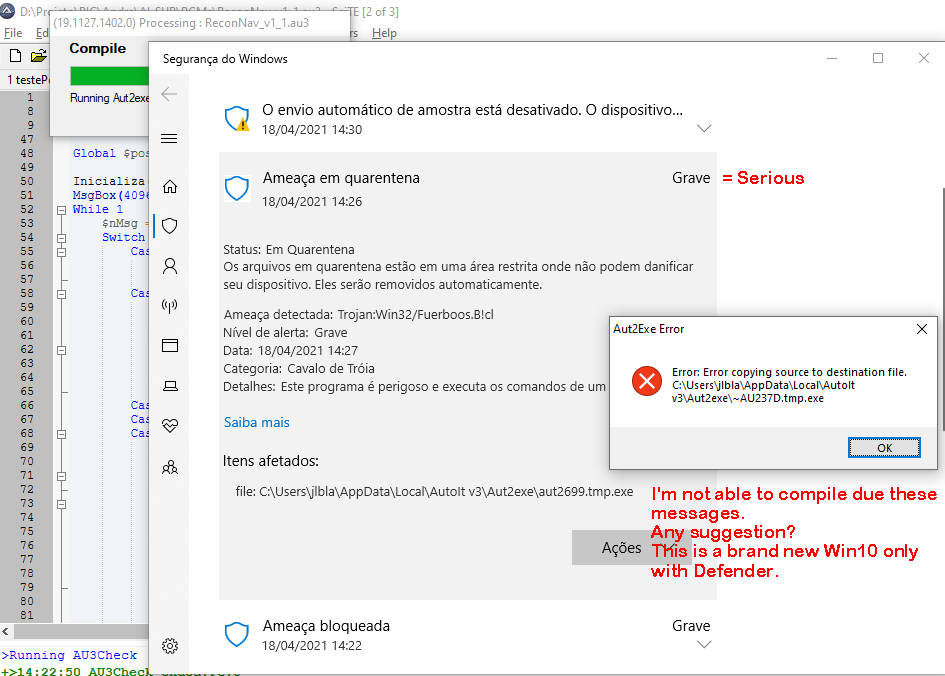Screen dimensions: 945x676
Task: Click the 'Segurança do Windows' window title
Action: pos(225,59)
